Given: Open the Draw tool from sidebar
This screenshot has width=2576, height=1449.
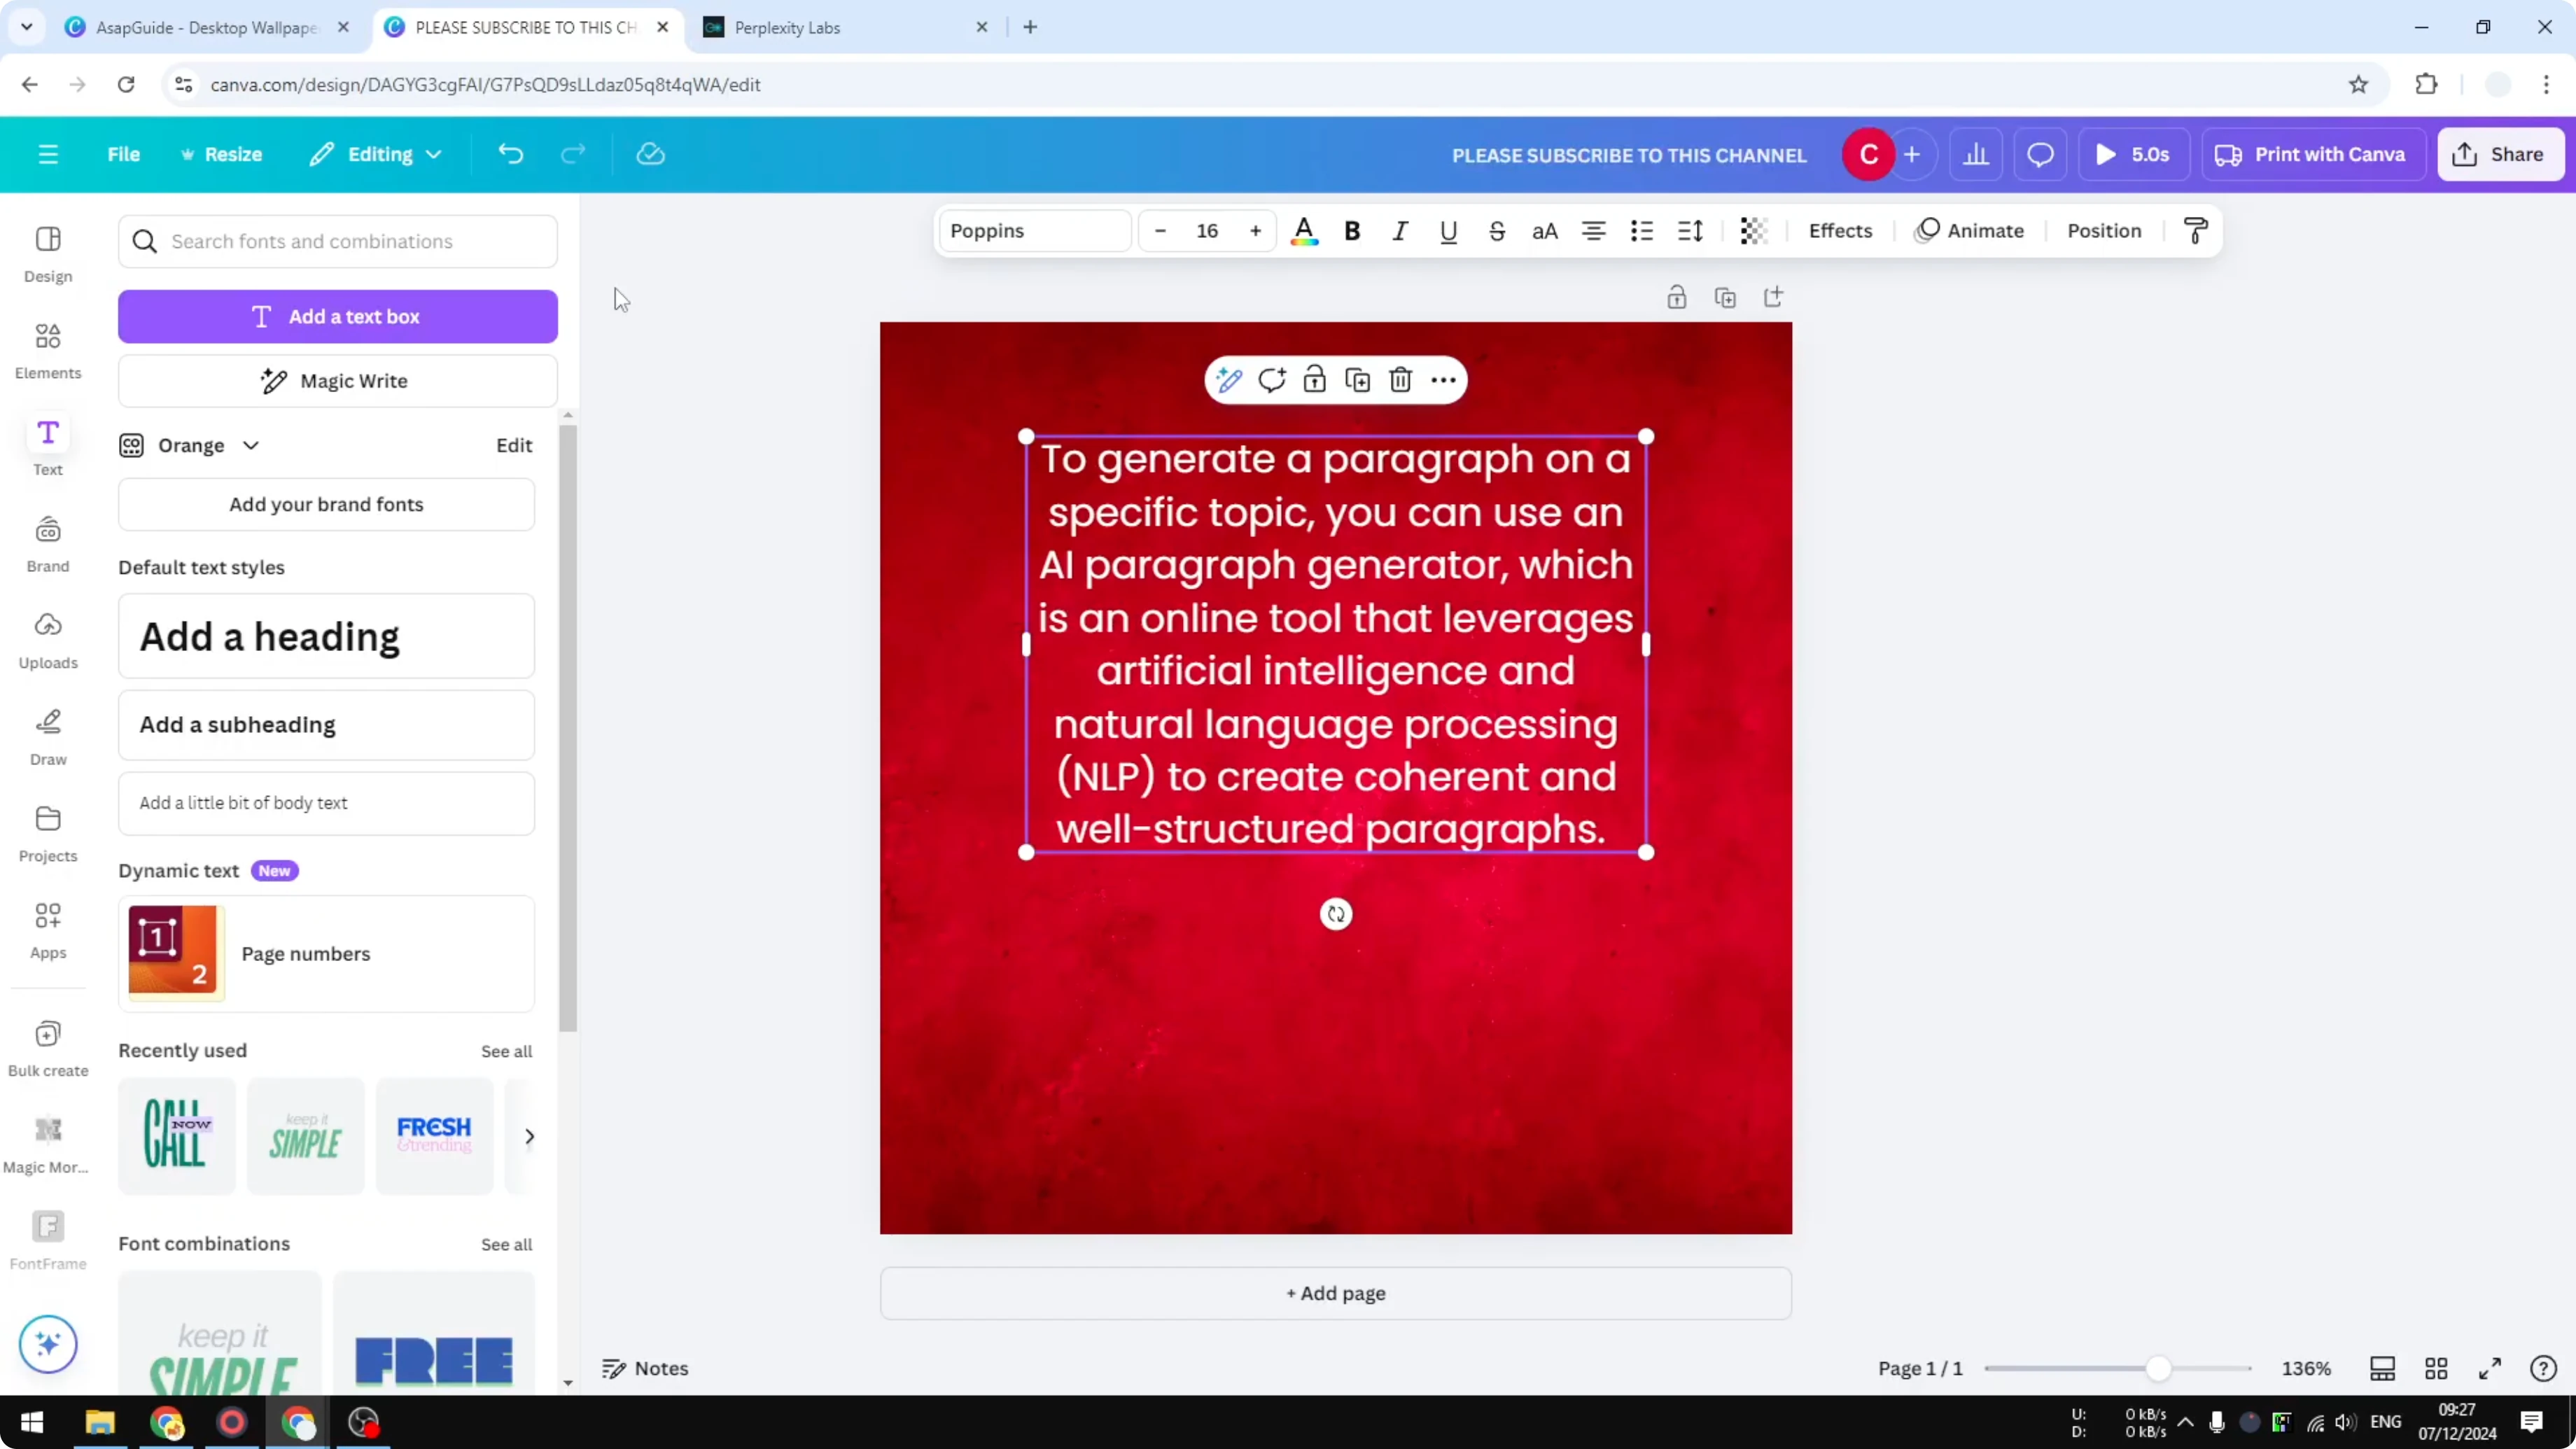Looking at the screenshot, I should [47, 737].
